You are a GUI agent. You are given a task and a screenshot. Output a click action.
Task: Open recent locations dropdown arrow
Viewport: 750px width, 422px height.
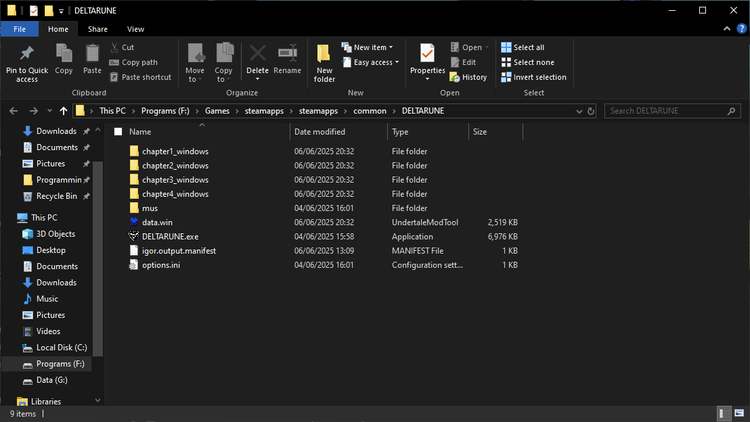(x=49, y=111)
